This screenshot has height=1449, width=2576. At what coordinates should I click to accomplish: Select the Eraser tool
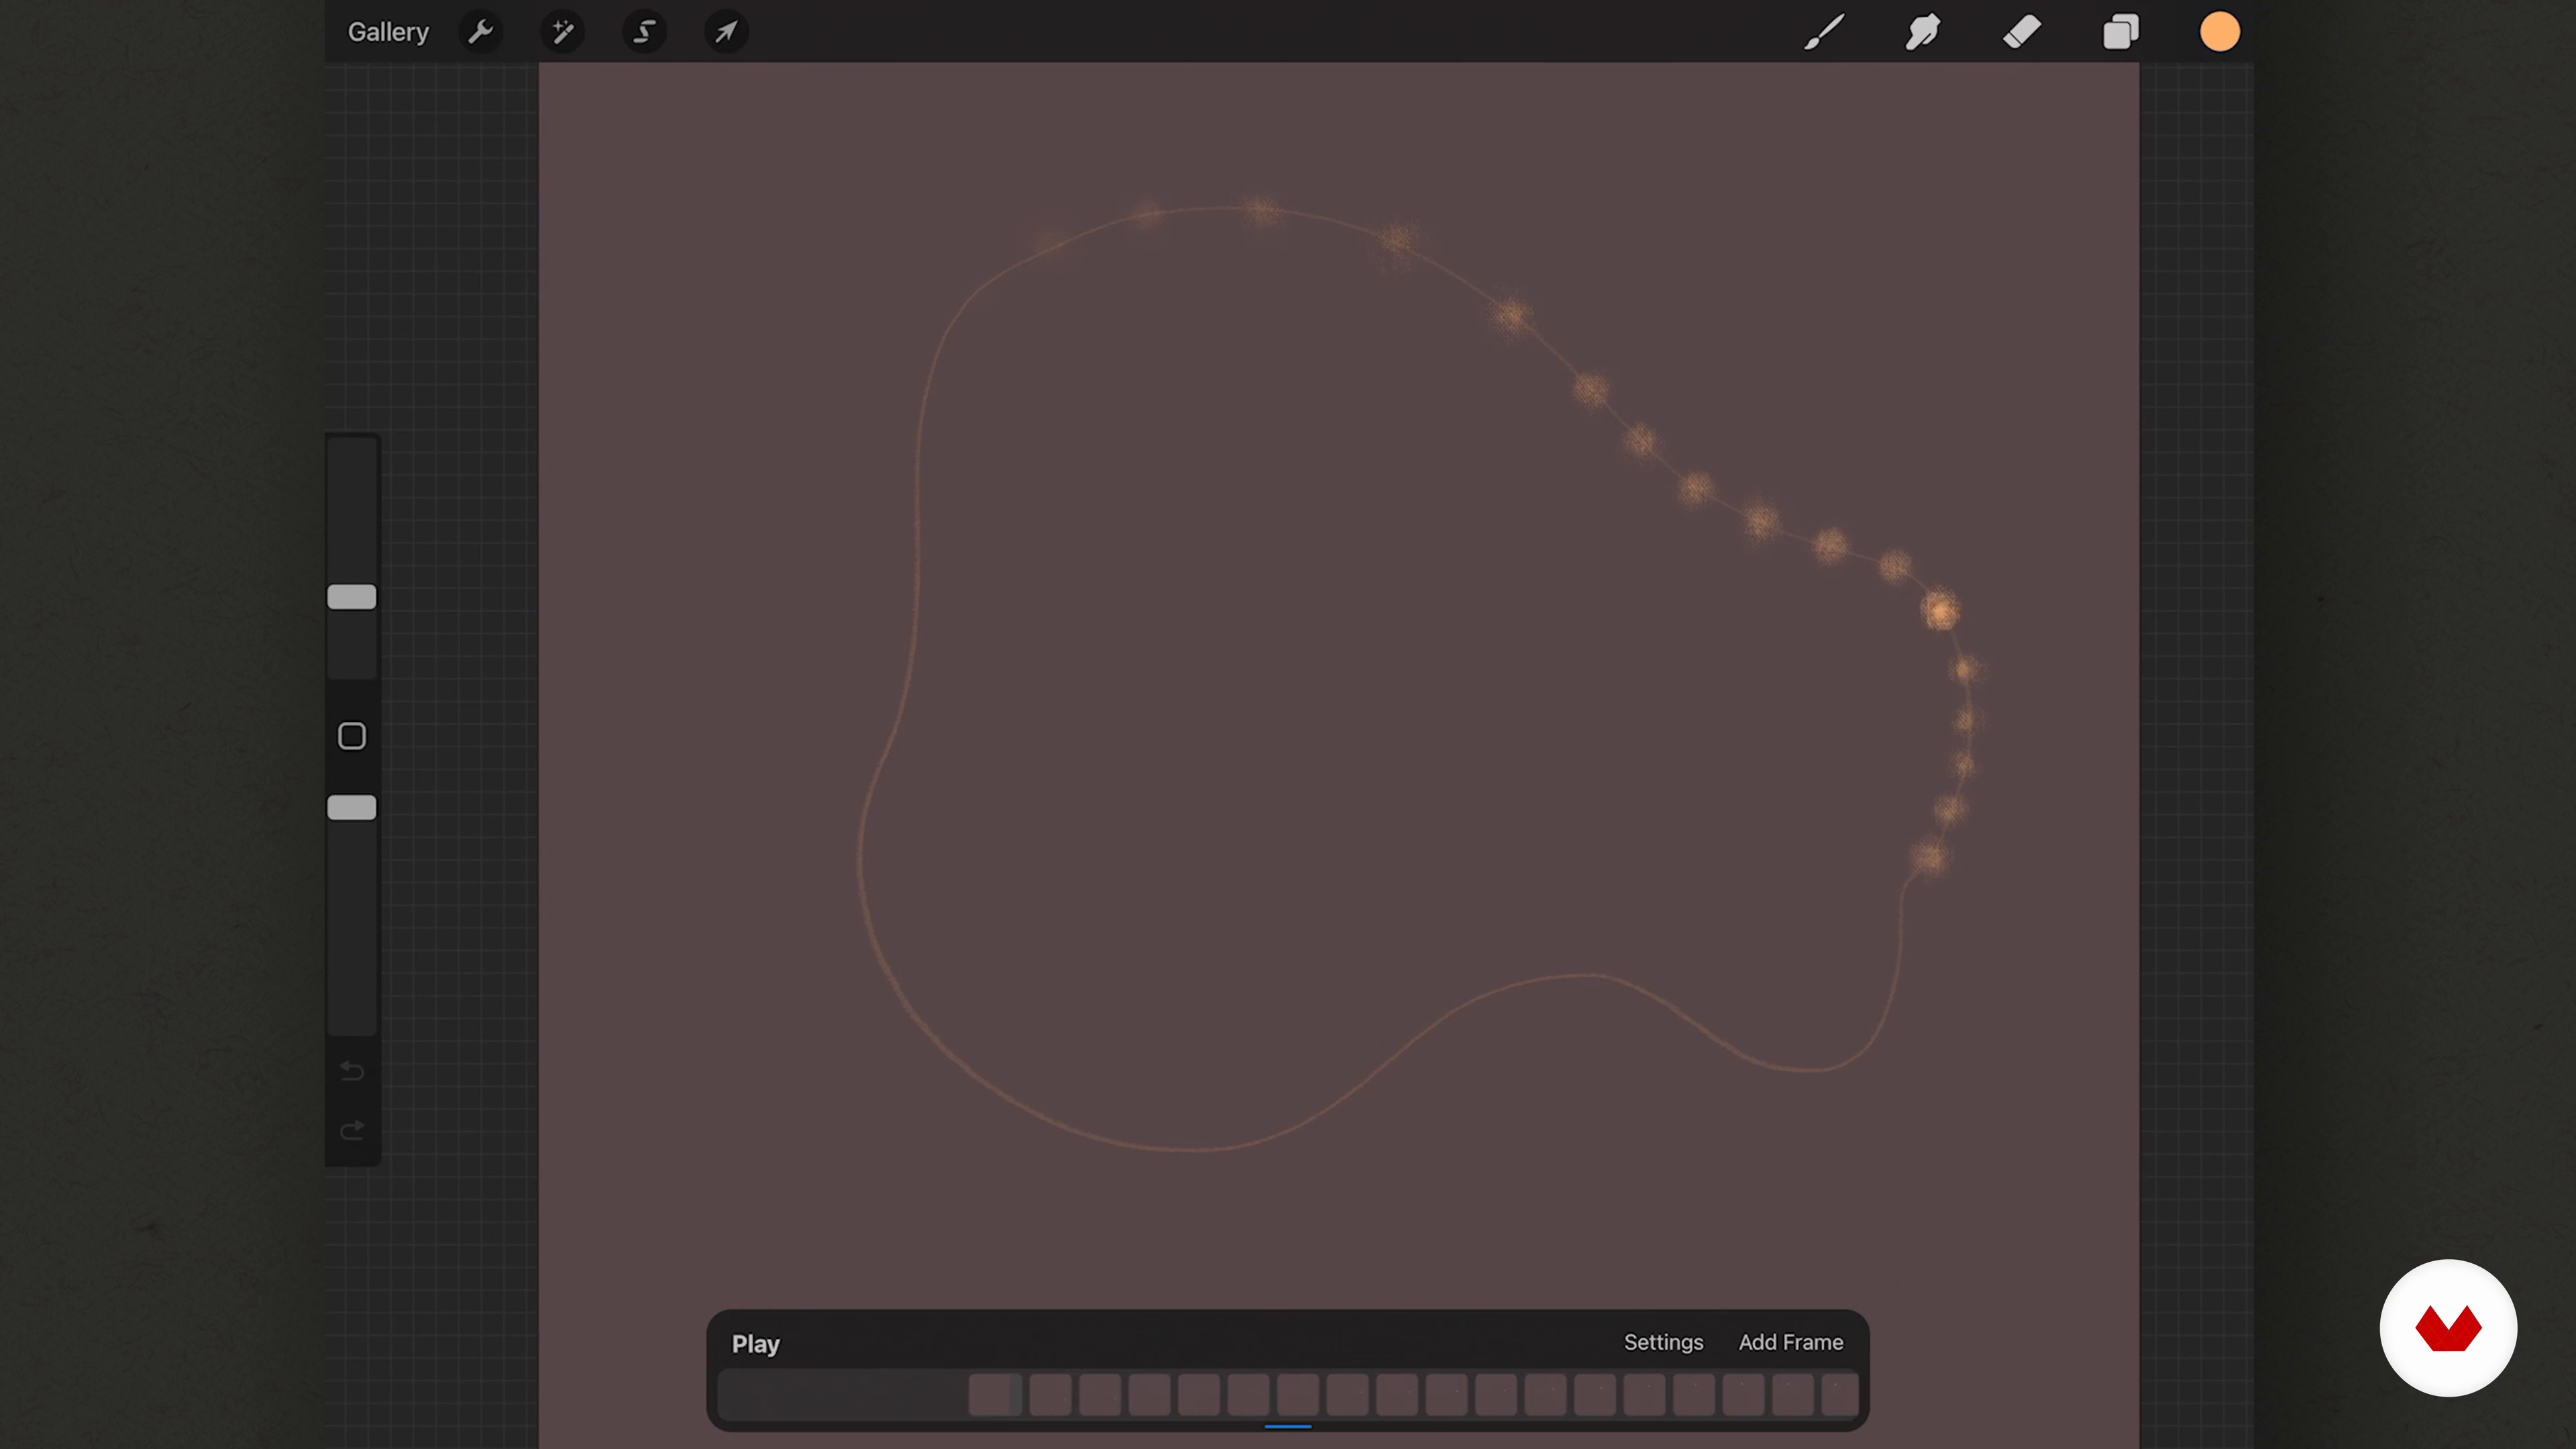(x=2022, y=32)
